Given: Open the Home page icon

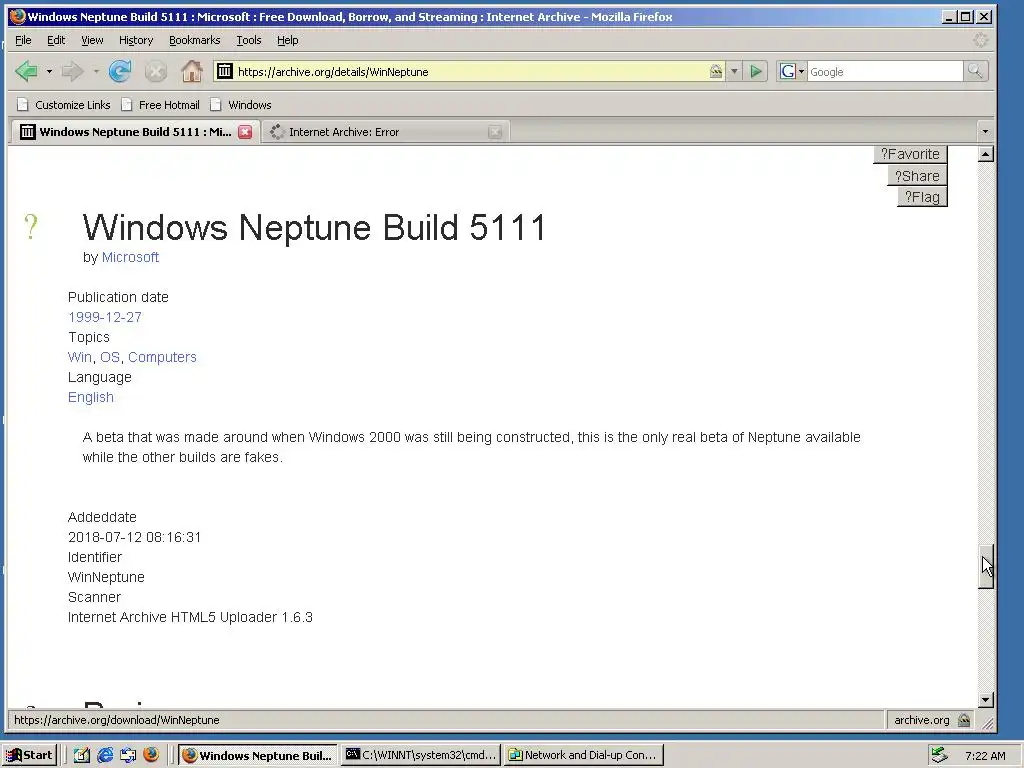Looking at the screenshot, I should 191,71.
